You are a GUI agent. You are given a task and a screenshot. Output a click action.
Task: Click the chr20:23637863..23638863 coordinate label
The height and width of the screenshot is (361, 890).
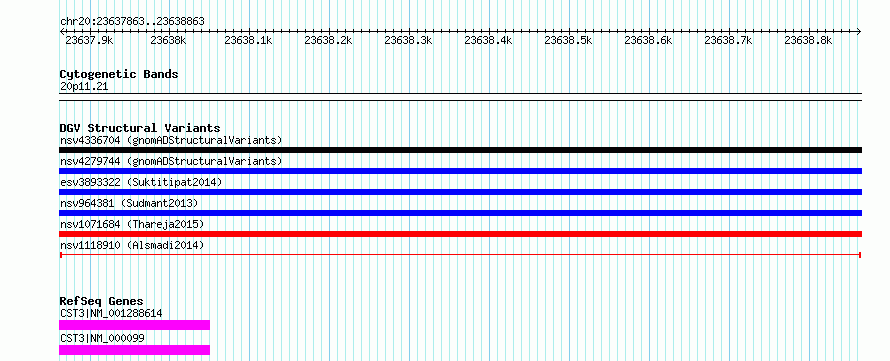click(x=132, y=22)
